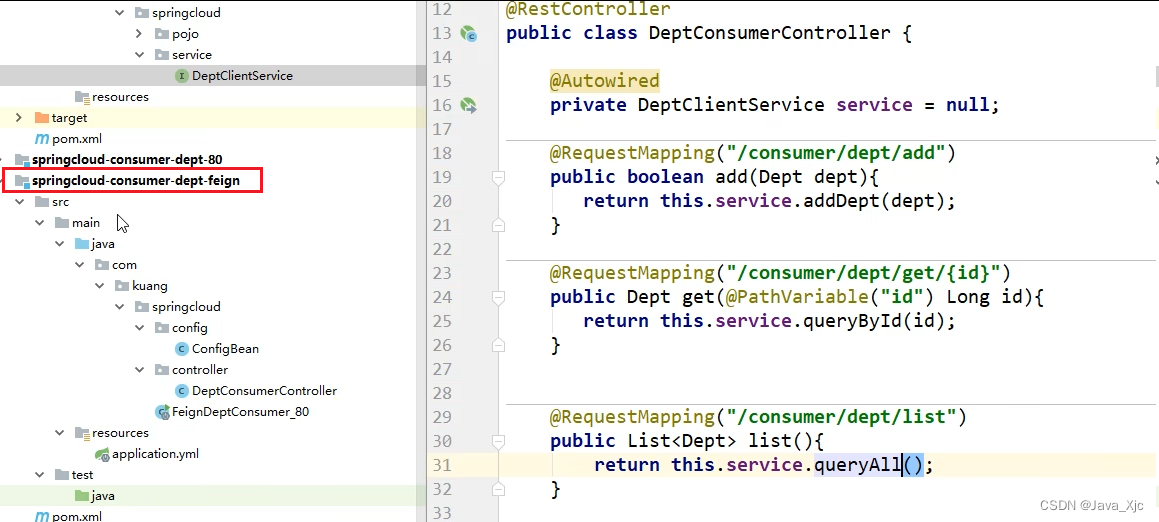Click Maven icon of bottom pom.xml
Screen dimensions: 1159x522
click(x=41, y=516)
